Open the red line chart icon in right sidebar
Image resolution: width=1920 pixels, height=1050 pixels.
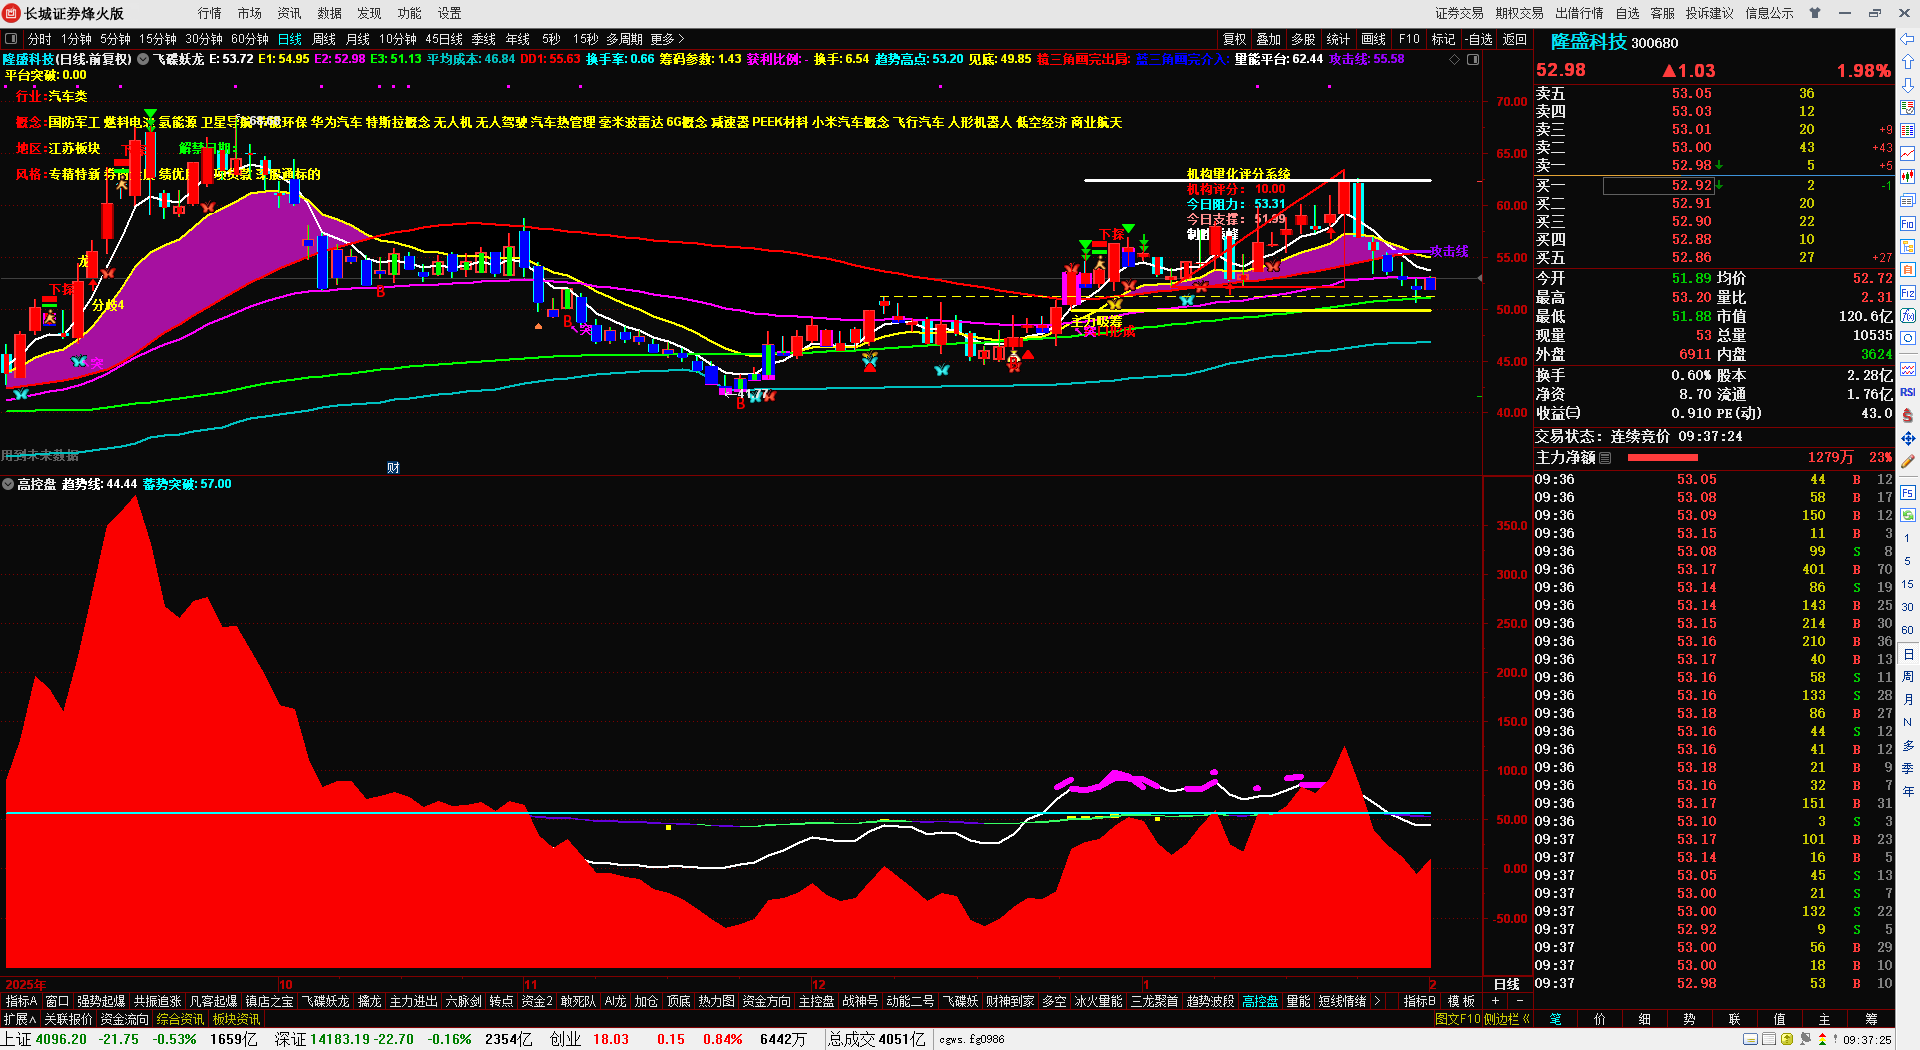pyautogui.click(x=1908, y=154)
